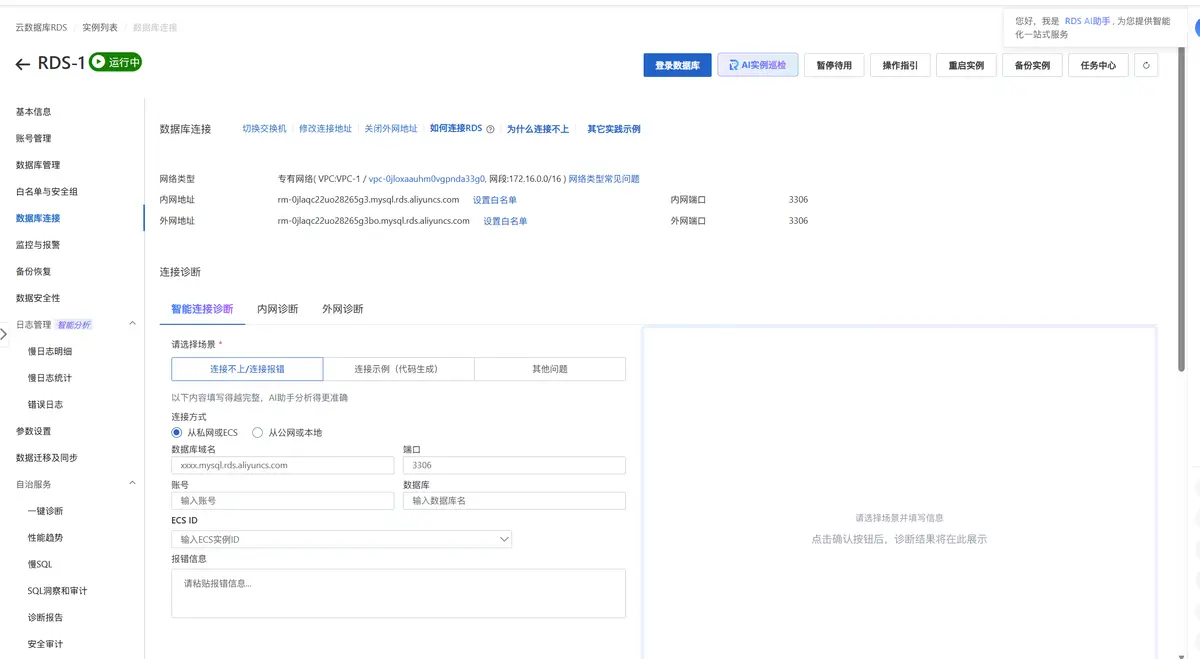Screen dimensions: 1200x659
Task: Open 诊断报告 in the sidebar
Action: pyautogui.click(x=45, y=617)
